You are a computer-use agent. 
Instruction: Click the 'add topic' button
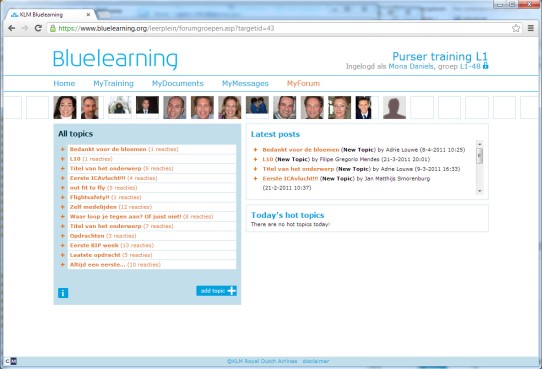pos(216,291)
